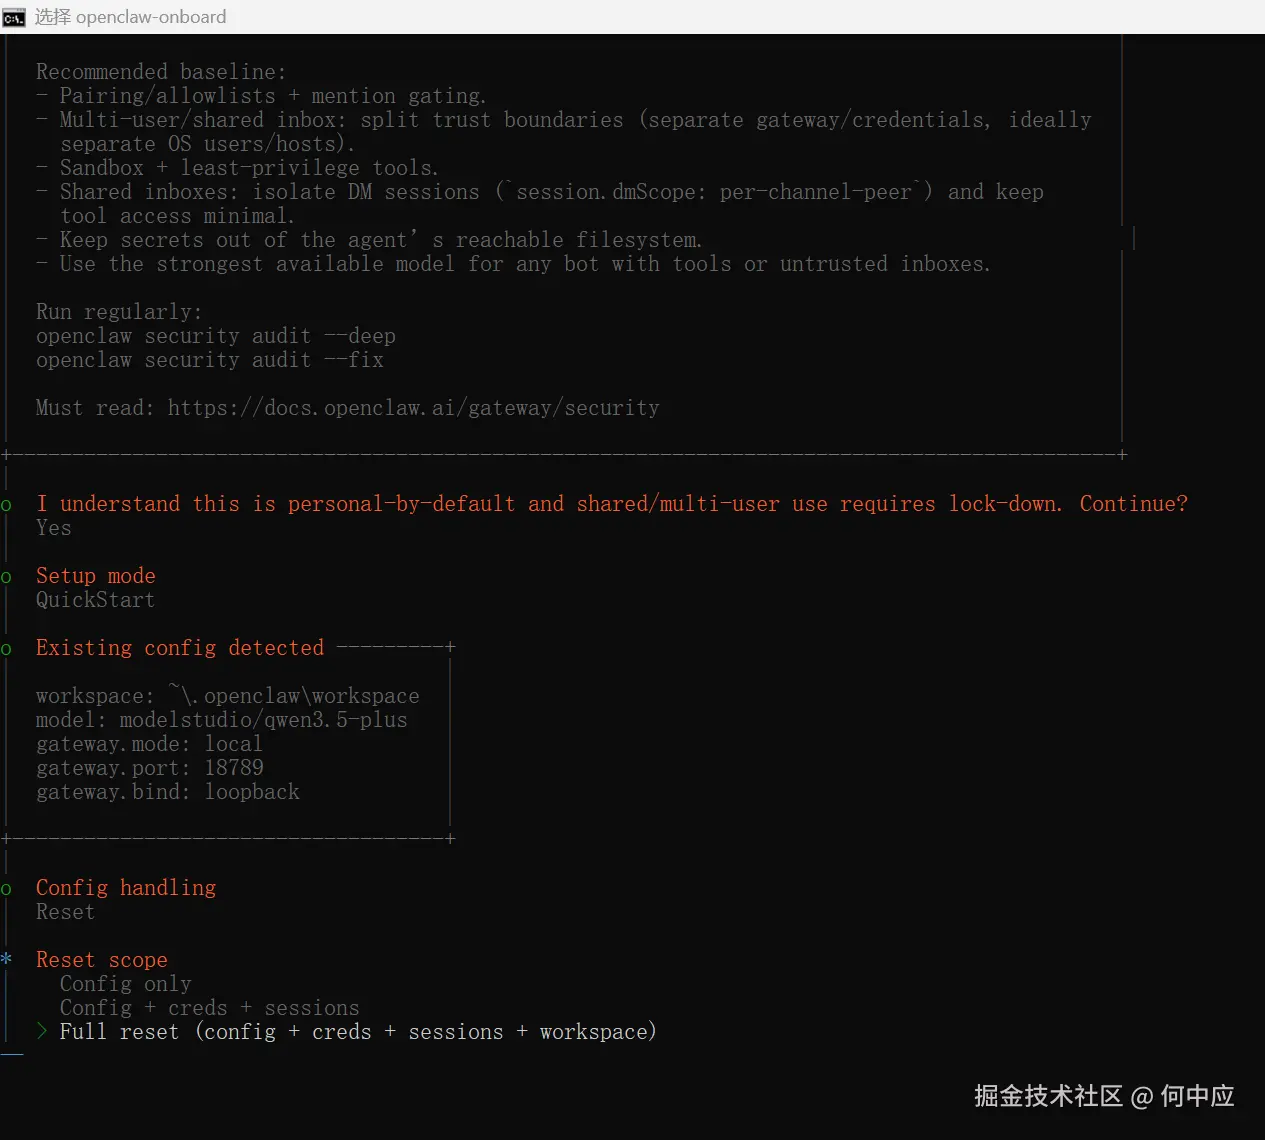Screen dimensions: 1265x1140
Task: Click the 'openclaw security audit --fix' command
Action: point(210,360)
